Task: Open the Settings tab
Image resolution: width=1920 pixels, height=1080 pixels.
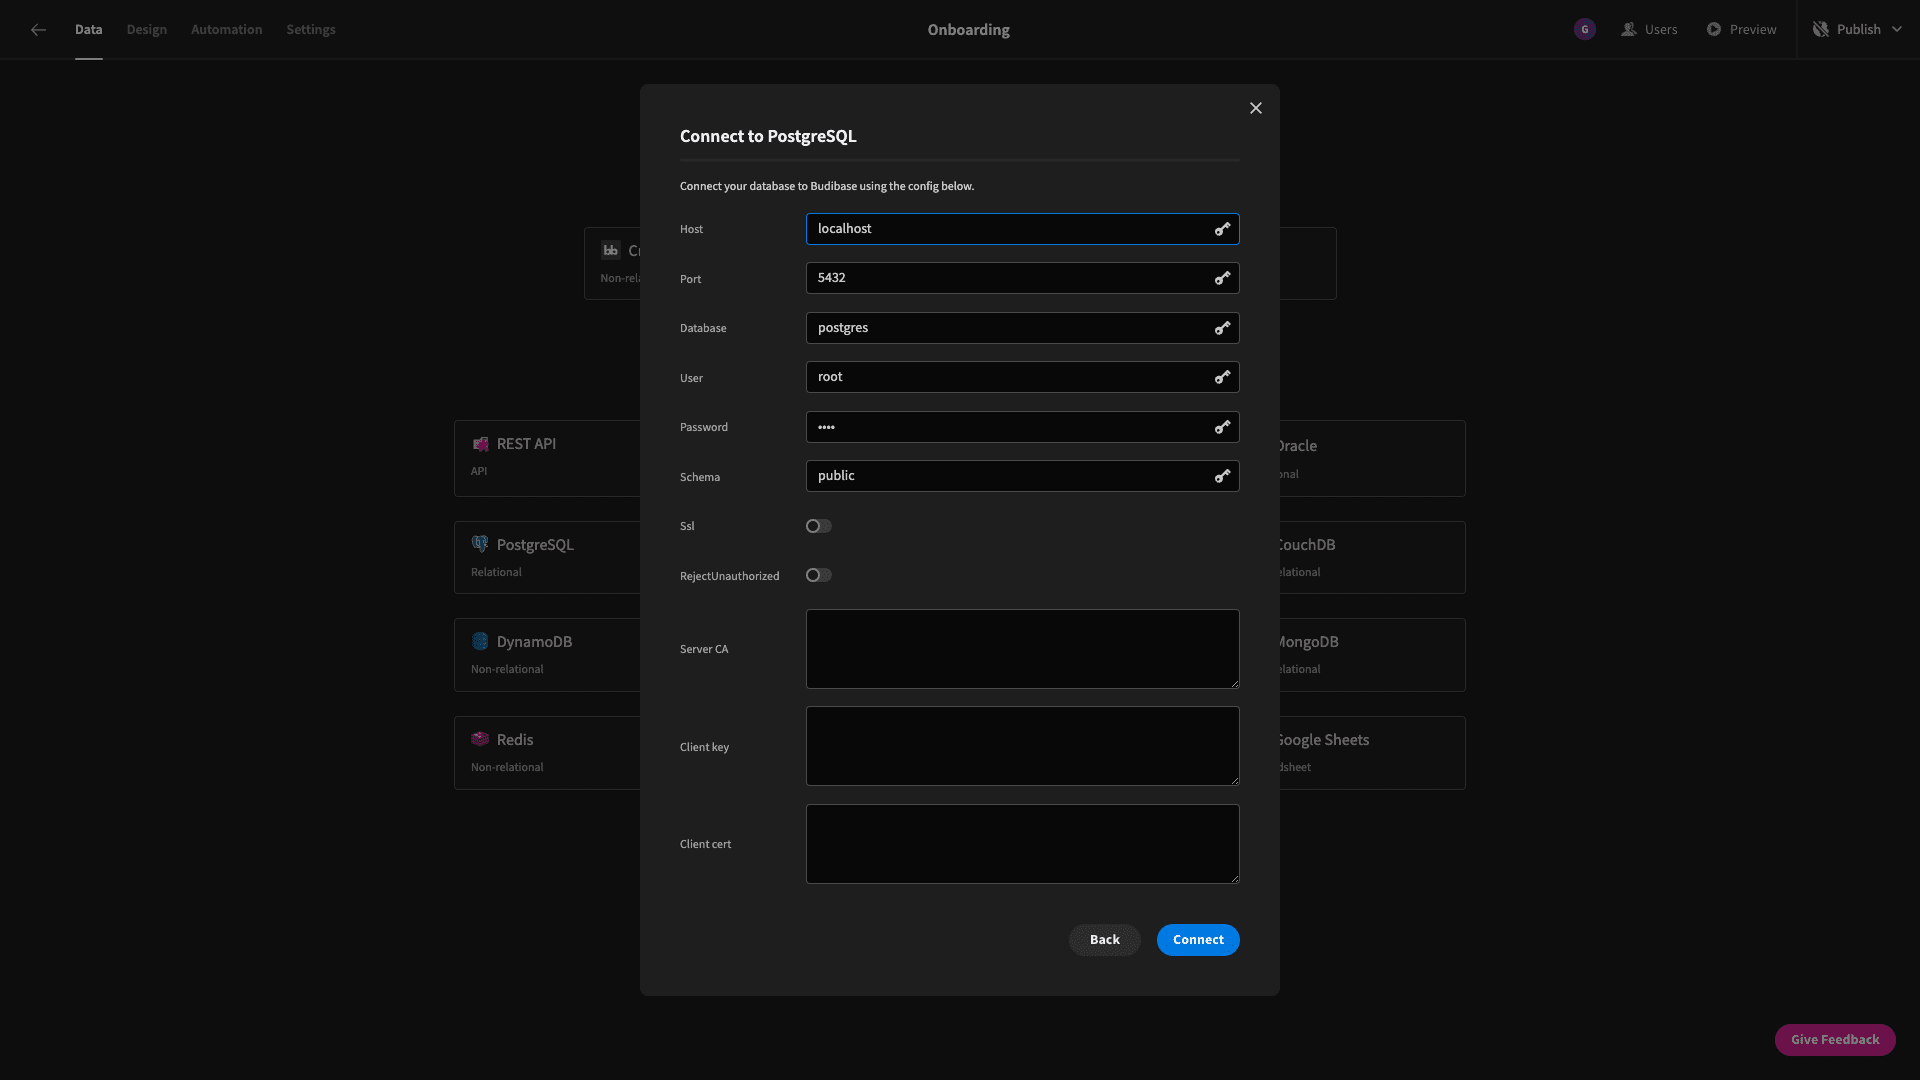Action: click(311, 30)
